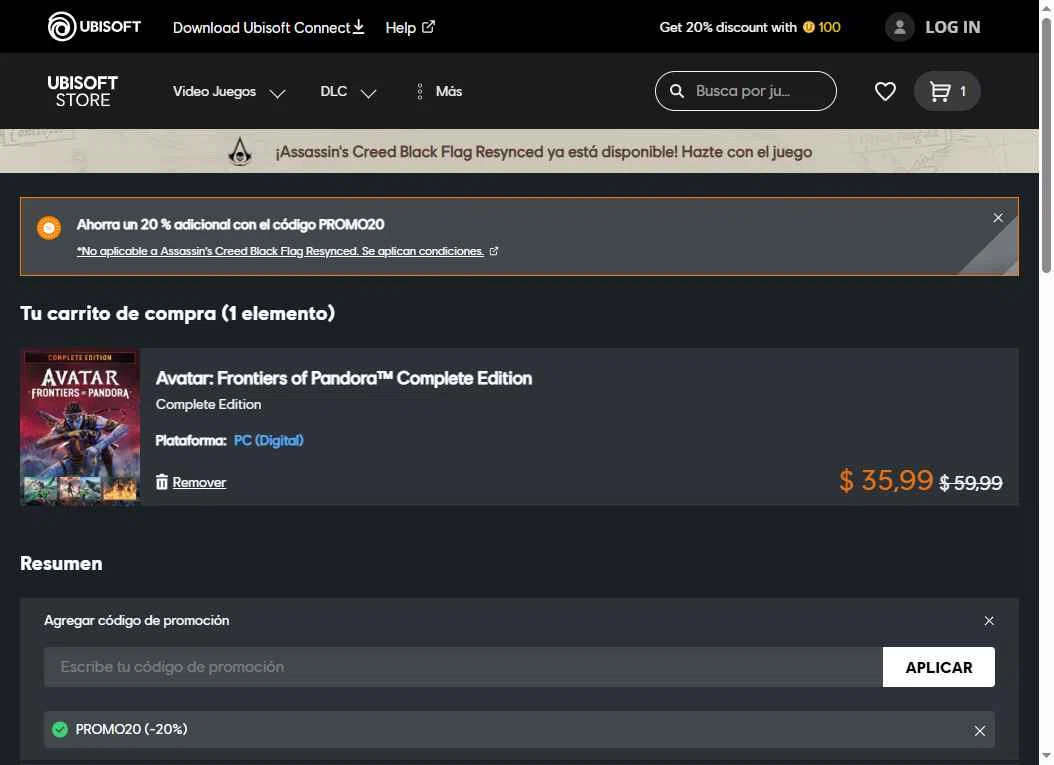Open Avatar: Frontiers of Pandora Complete Edition title
Image resolution: width=1054 pixels, height=765 pixels.
[343, 378]
